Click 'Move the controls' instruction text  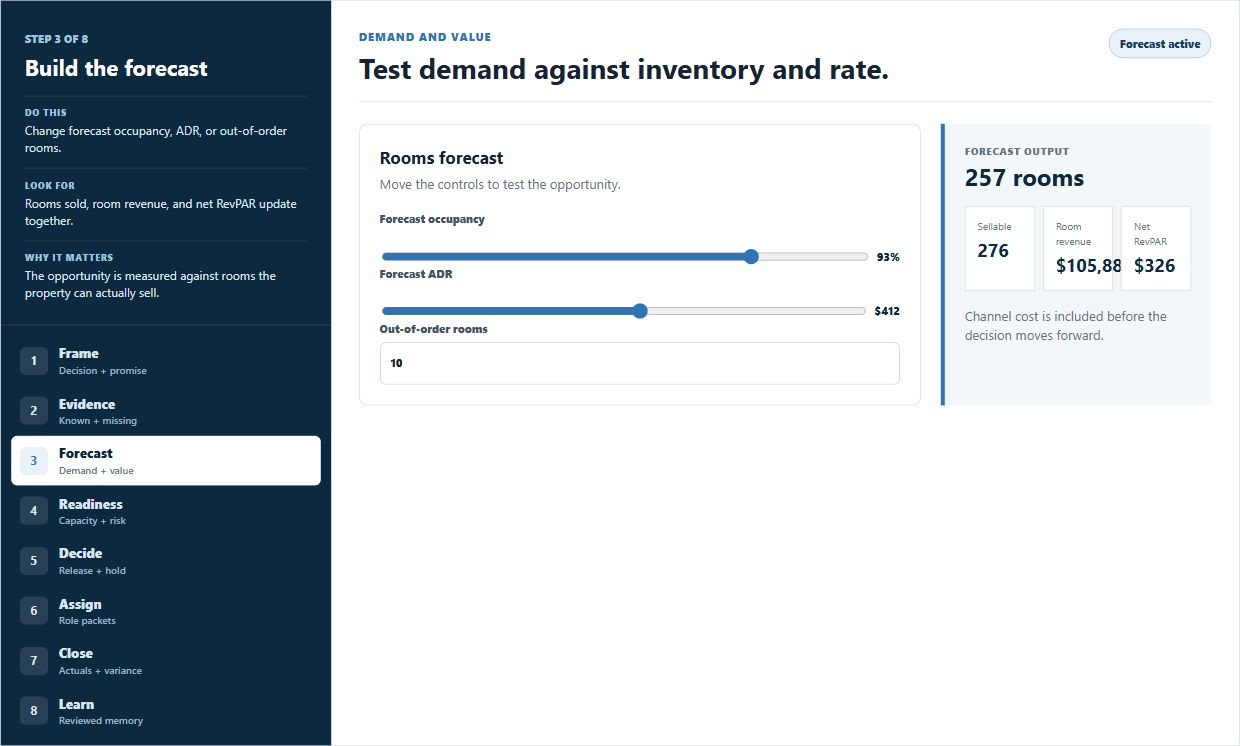(500, 184)
